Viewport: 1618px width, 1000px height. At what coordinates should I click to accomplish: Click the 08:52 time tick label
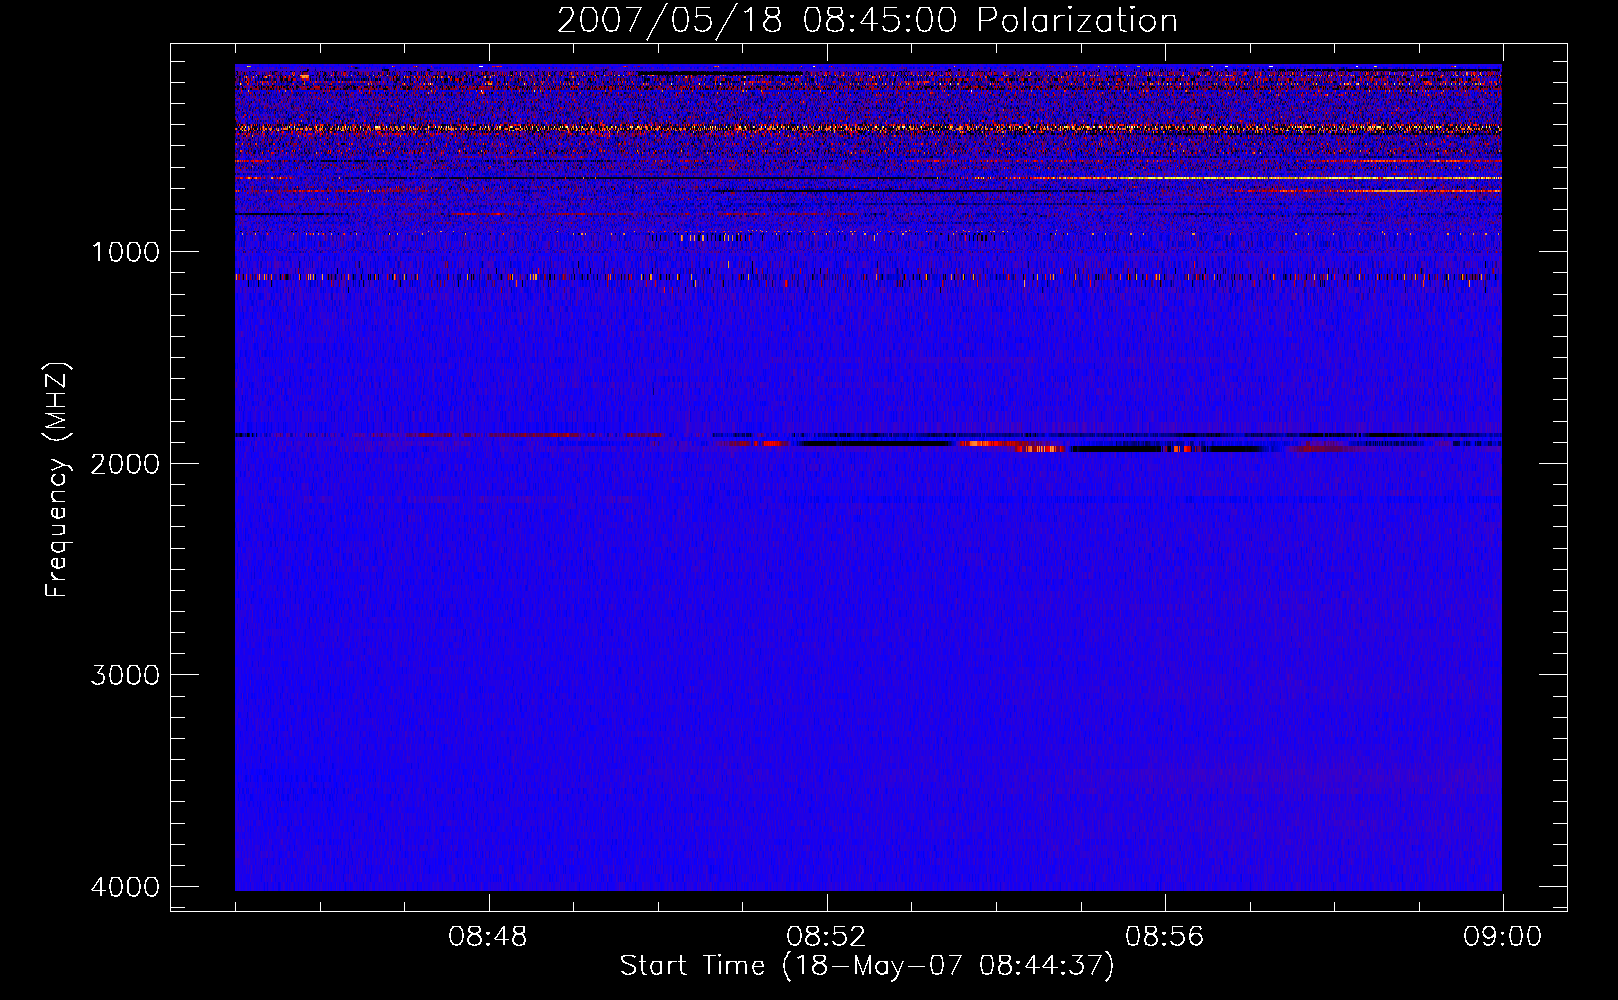coord(826,937)
